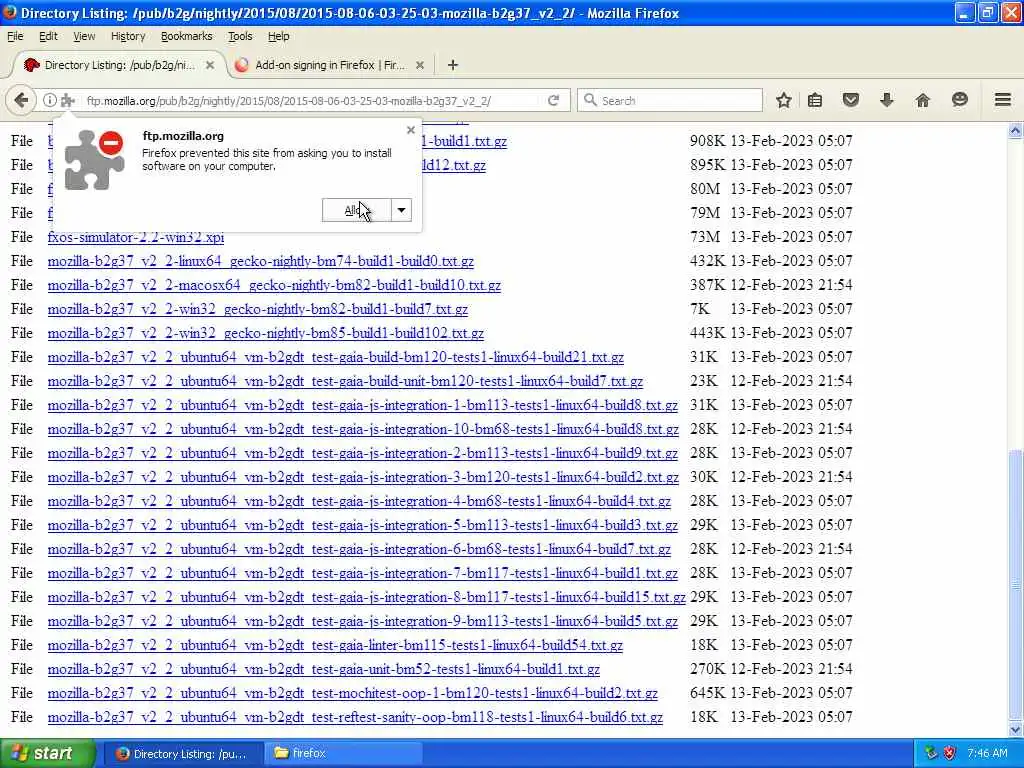Close the Directory Listing tab
Viewport: 1024px width, 768px height.
click(x=210, y=65)
